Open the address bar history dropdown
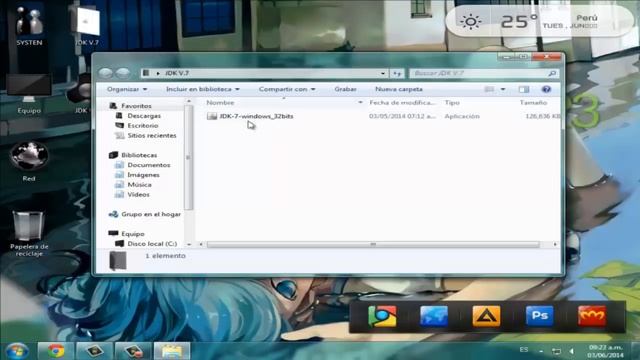The image size is (640, 360). [x=382, y=73]
